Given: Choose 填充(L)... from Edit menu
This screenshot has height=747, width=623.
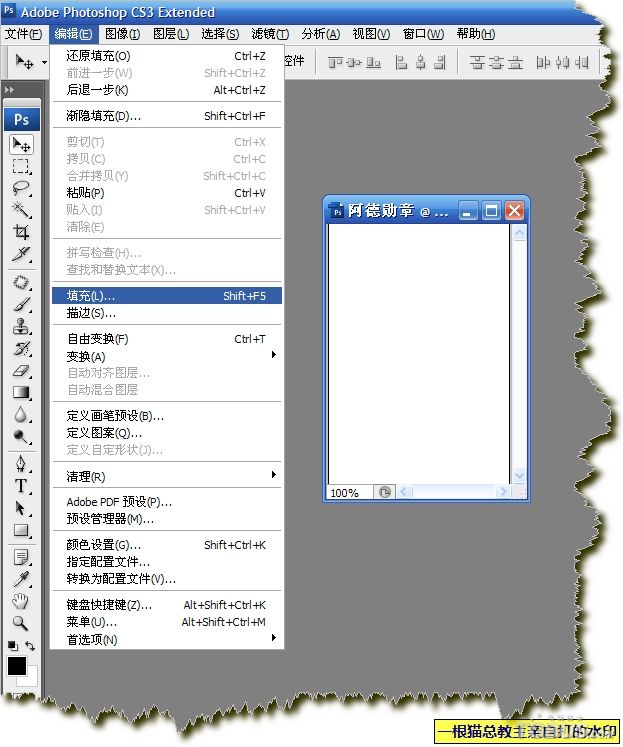Looking at the screenshot, I should 167,296.
